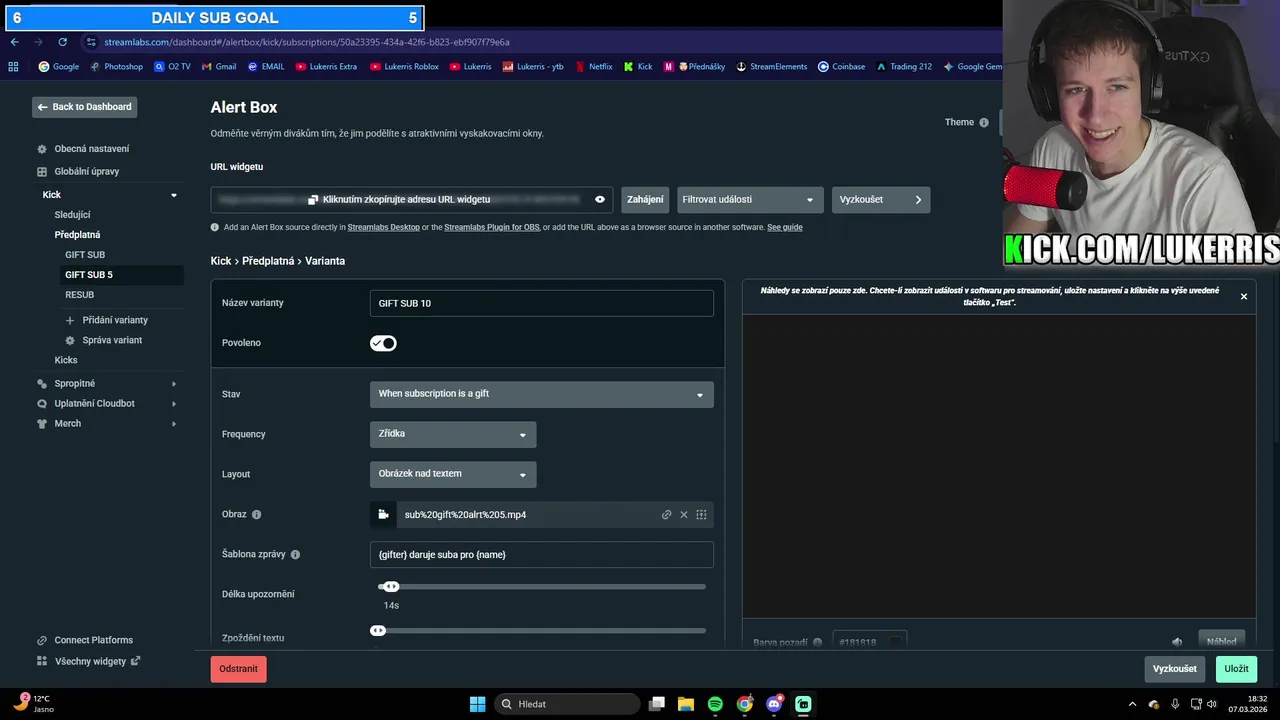Click the plus icon for Přidání varianty
Screen dimensions: 1280x720
click(70, 320)
